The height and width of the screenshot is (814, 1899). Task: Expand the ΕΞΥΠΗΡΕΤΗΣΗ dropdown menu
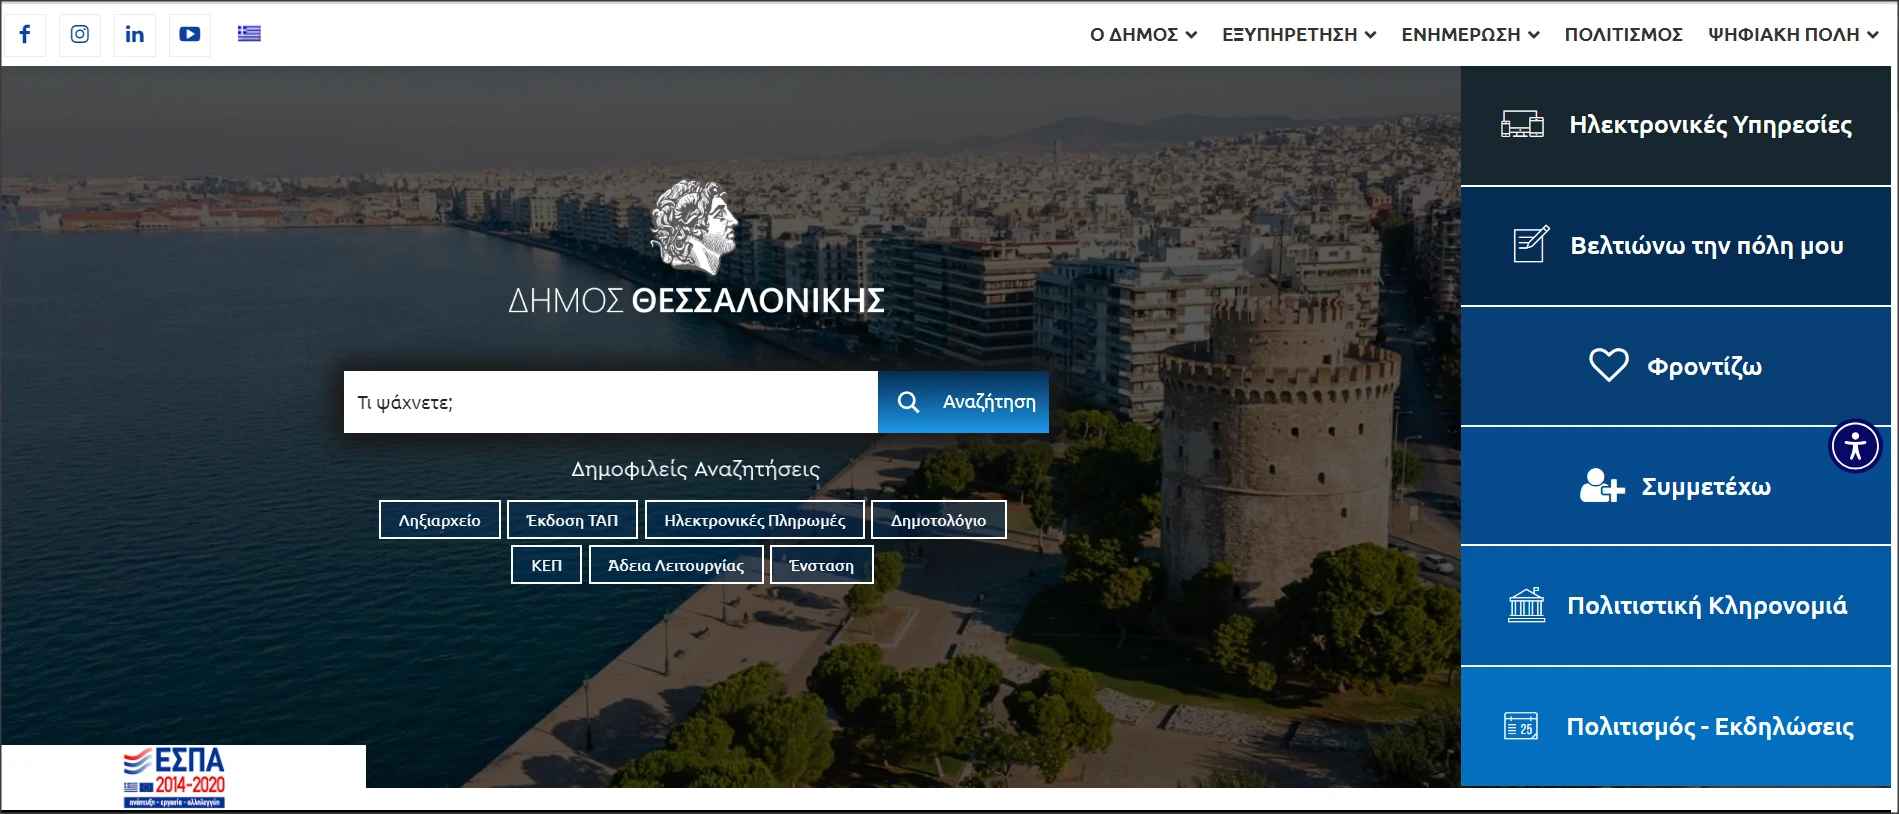pyautogui.click(x=1299, y=35)
